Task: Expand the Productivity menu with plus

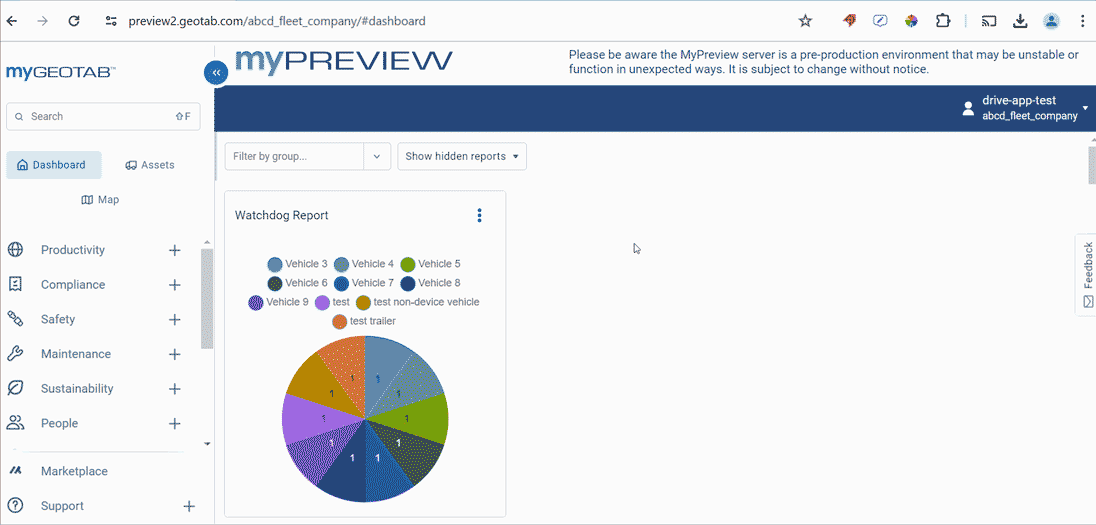Action: (x=175, y=250)
